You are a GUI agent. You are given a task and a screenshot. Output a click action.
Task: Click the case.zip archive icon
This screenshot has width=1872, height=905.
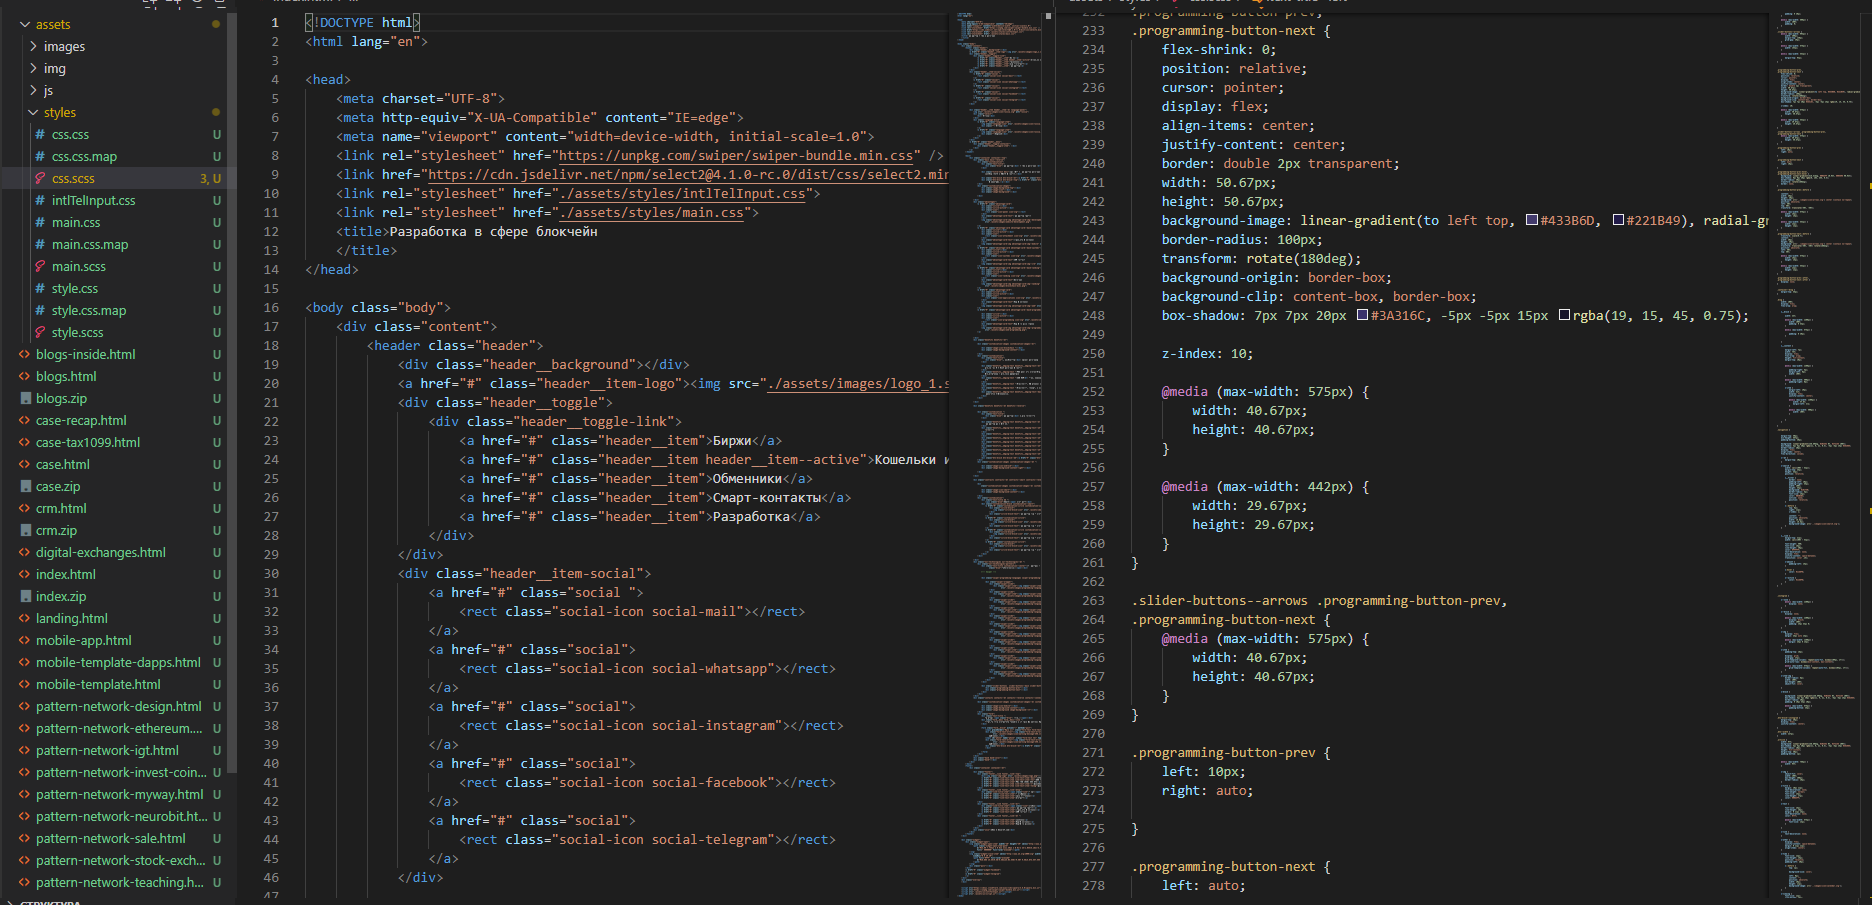click(25, 486)
